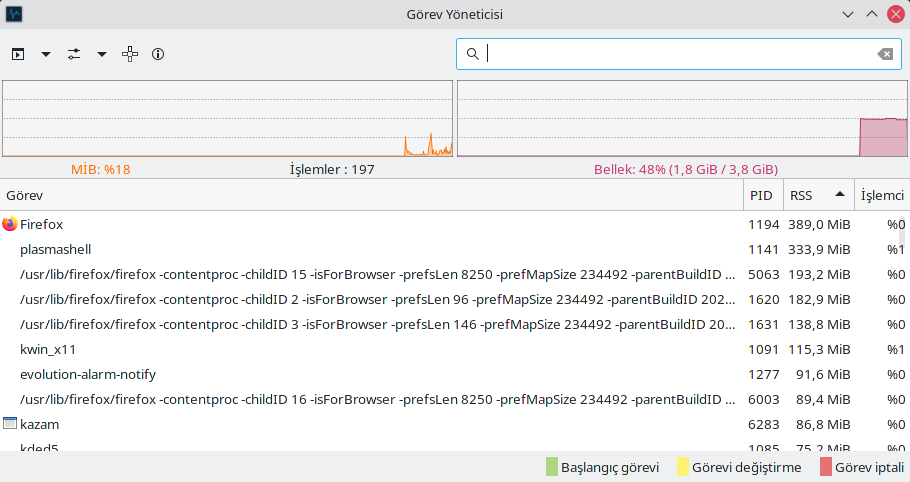Select the evolution-alarm-notify process row
This screenshot has width=910, height=482.
coord(453,374)
